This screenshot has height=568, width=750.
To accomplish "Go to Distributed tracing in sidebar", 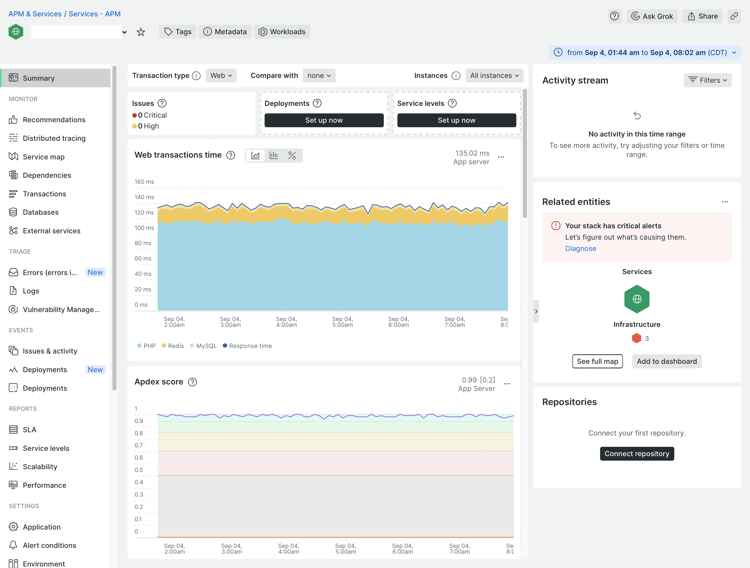I will [x=55, y=138].
